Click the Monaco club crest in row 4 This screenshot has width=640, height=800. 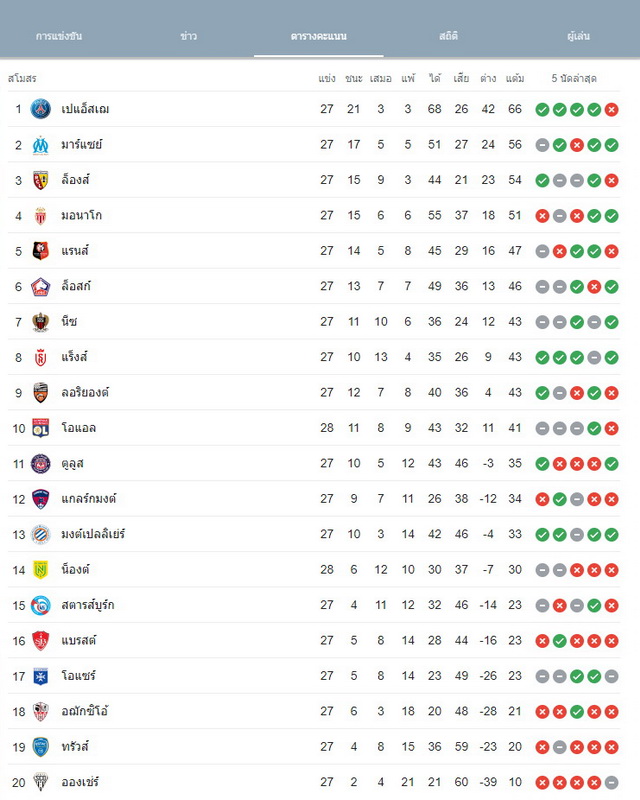[40, 216]
